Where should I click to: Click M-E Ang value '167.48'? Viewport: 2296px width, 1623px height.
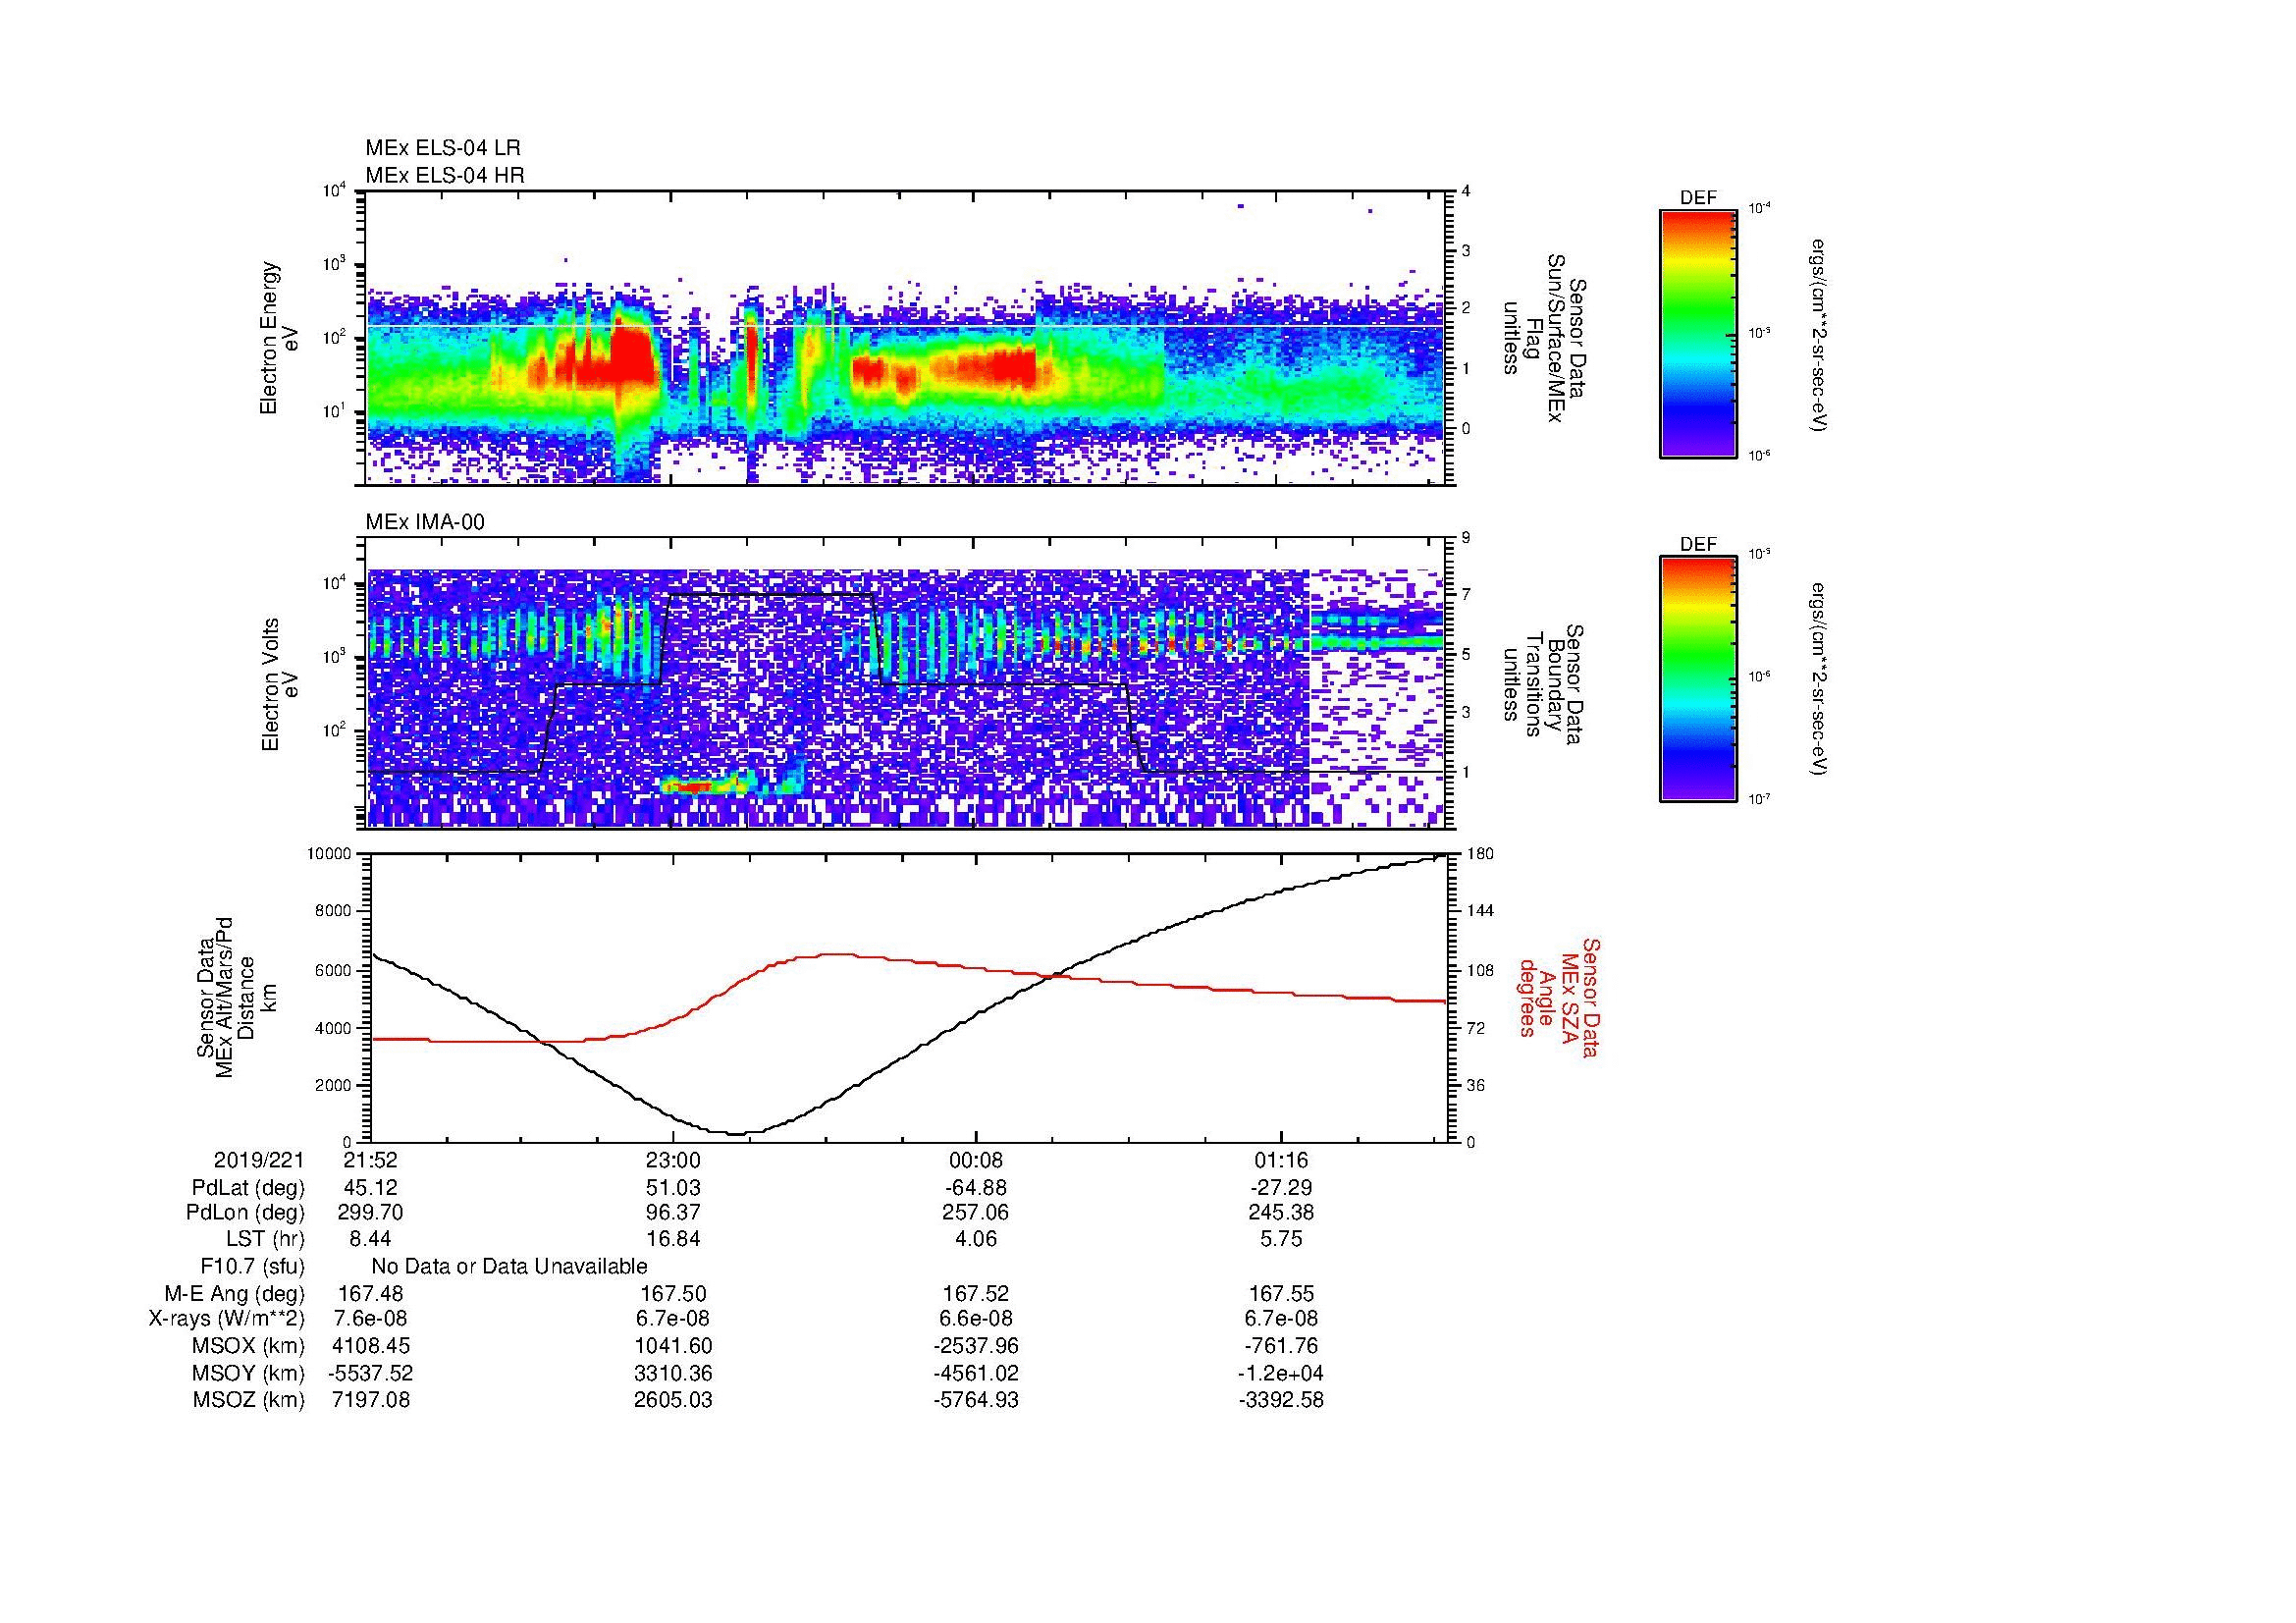[371, 1293]
